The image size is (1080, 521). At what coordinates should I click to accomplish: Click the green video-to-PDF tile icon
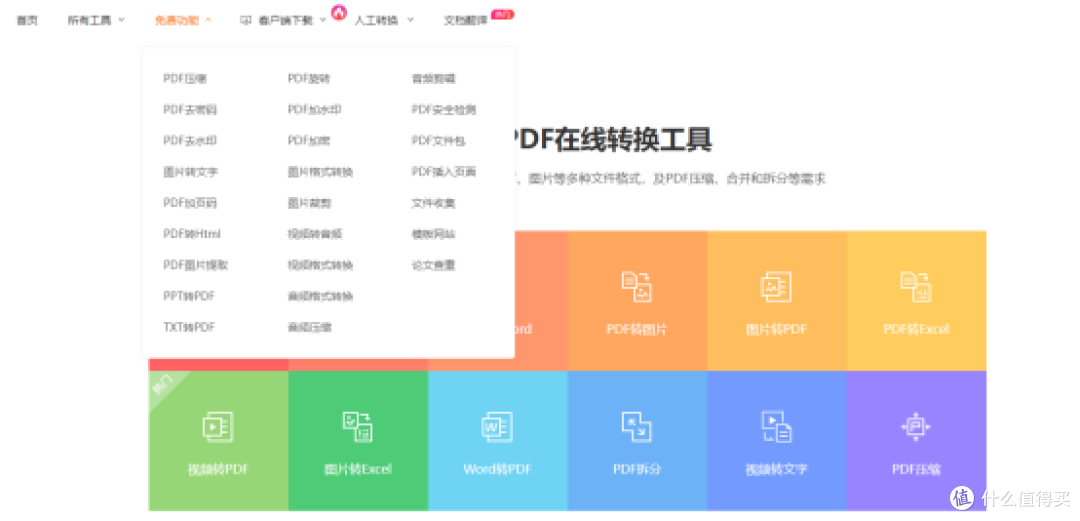point(218,427)
